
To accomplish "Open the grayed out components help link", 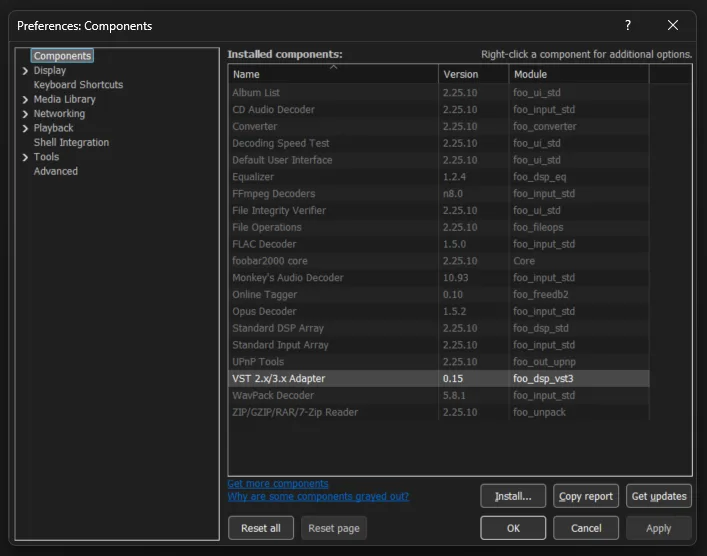I will [x=318, y=496].
